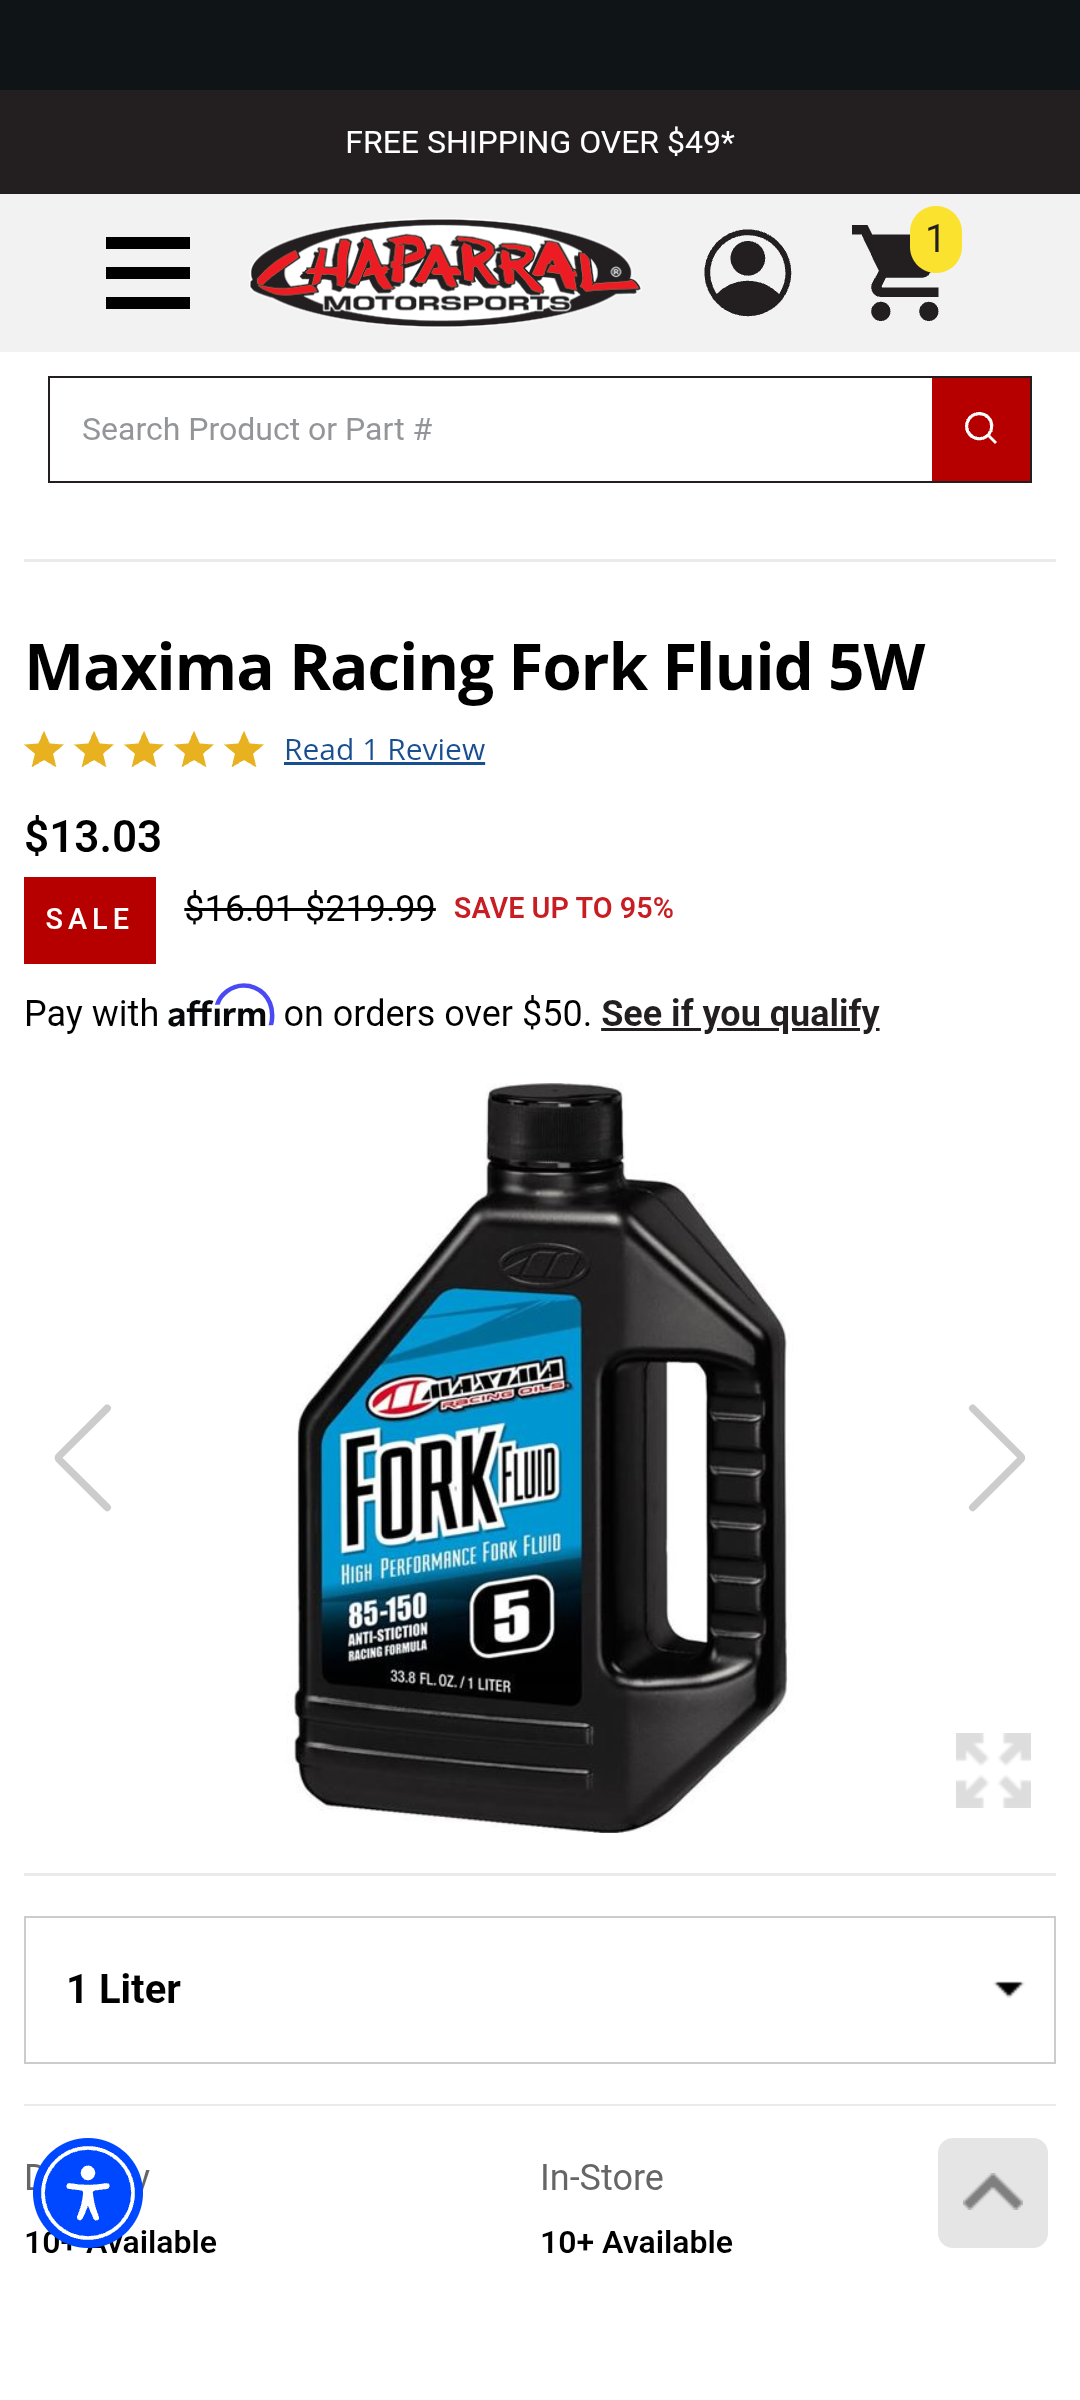Expand product image to fullscreen
The height and width of the screenshot is (2400, 1080).
click(993, 1770)
